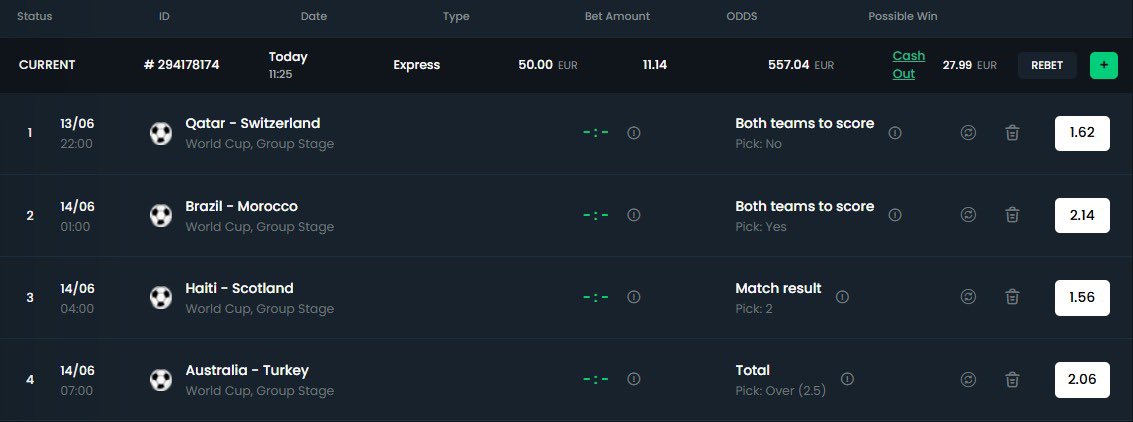Viewport: 1133px width, 422px height.
Task: Swap the Qatar - Switzerland selection icon
Action: point(968,133)
